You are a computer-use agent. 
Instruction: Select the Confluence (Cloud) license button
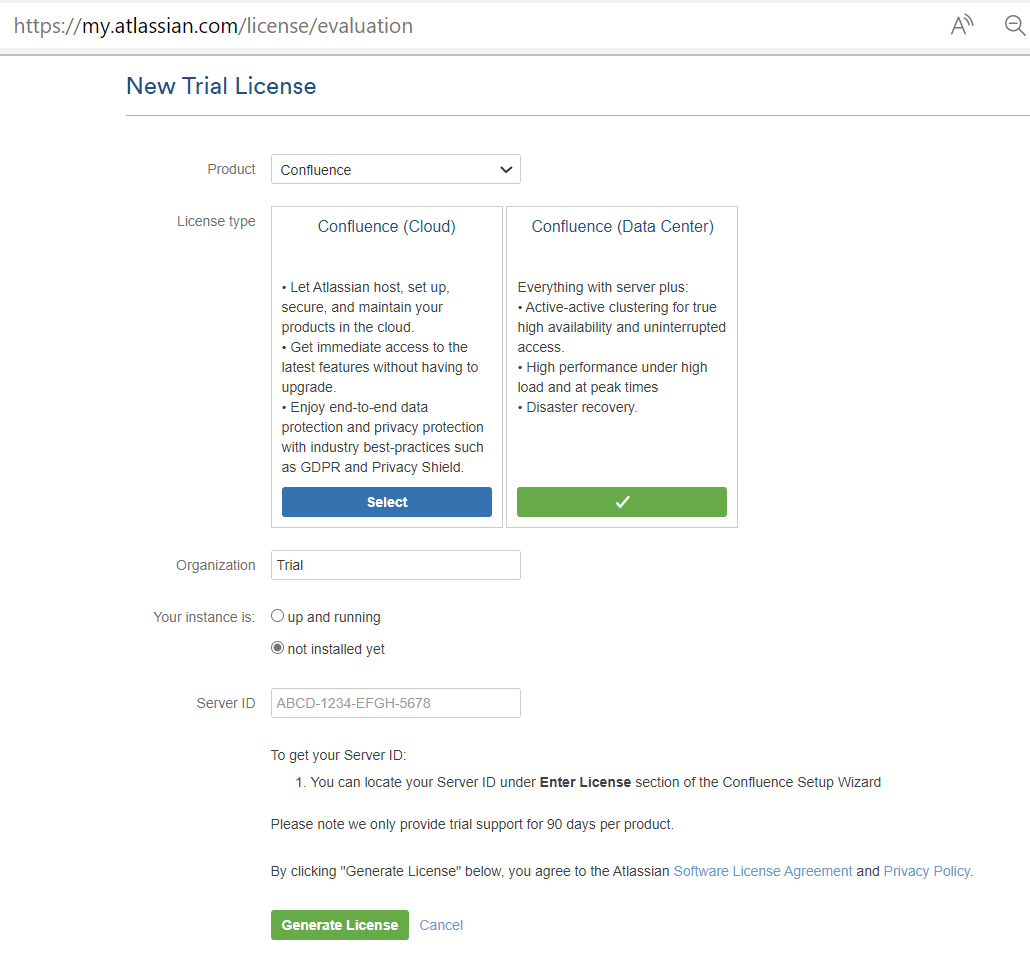click(x=387, y=502)
